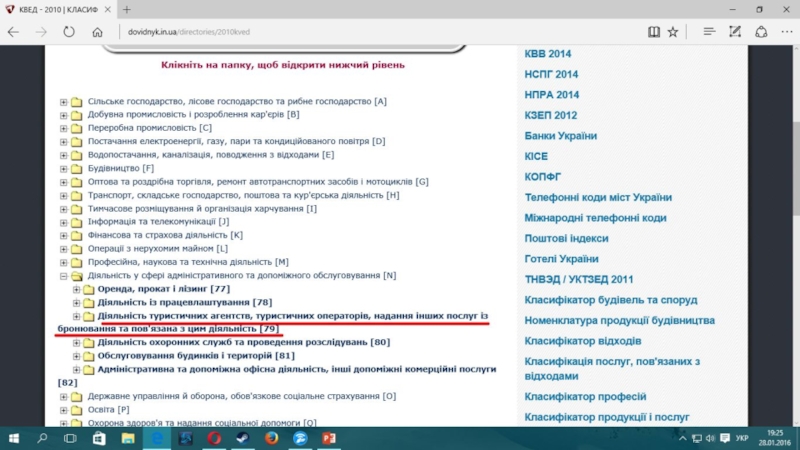Open the Share icon in Edge toolbar
The width and height of the screenshot is (800, 450).
coord(761,32)
